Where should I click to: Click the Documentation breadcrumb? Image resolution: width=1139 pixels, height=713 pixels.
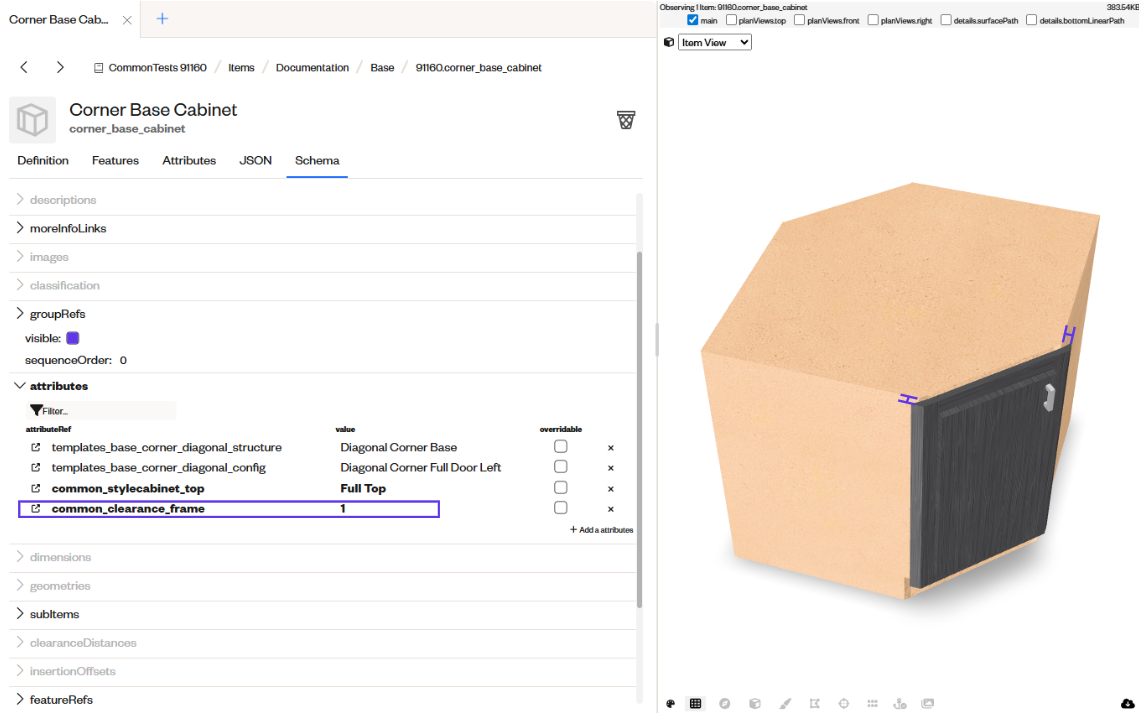point(312,68)
